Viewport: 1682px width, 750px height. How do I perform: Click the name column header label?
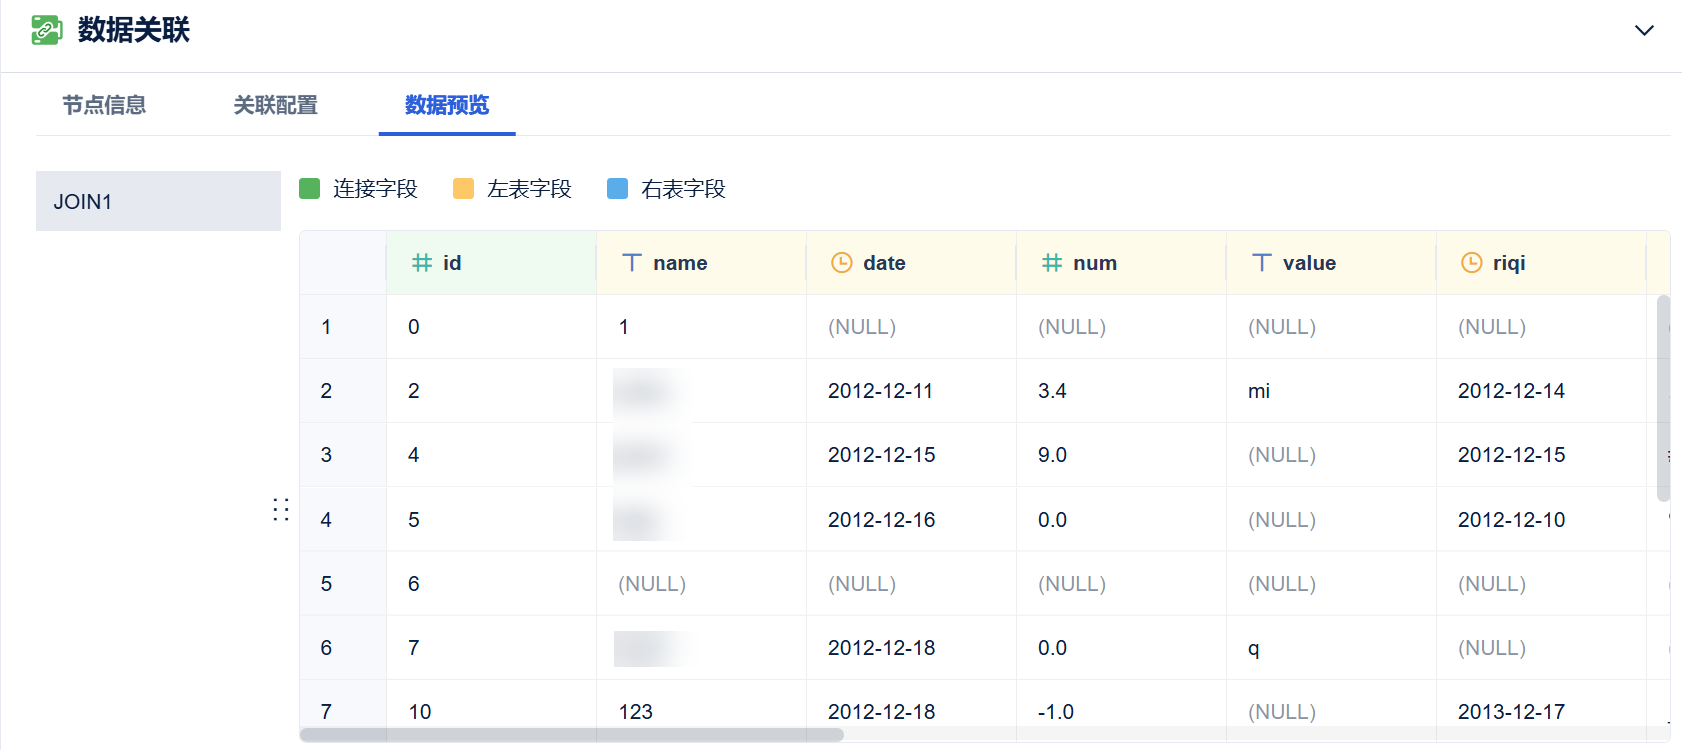coord(680,263)
